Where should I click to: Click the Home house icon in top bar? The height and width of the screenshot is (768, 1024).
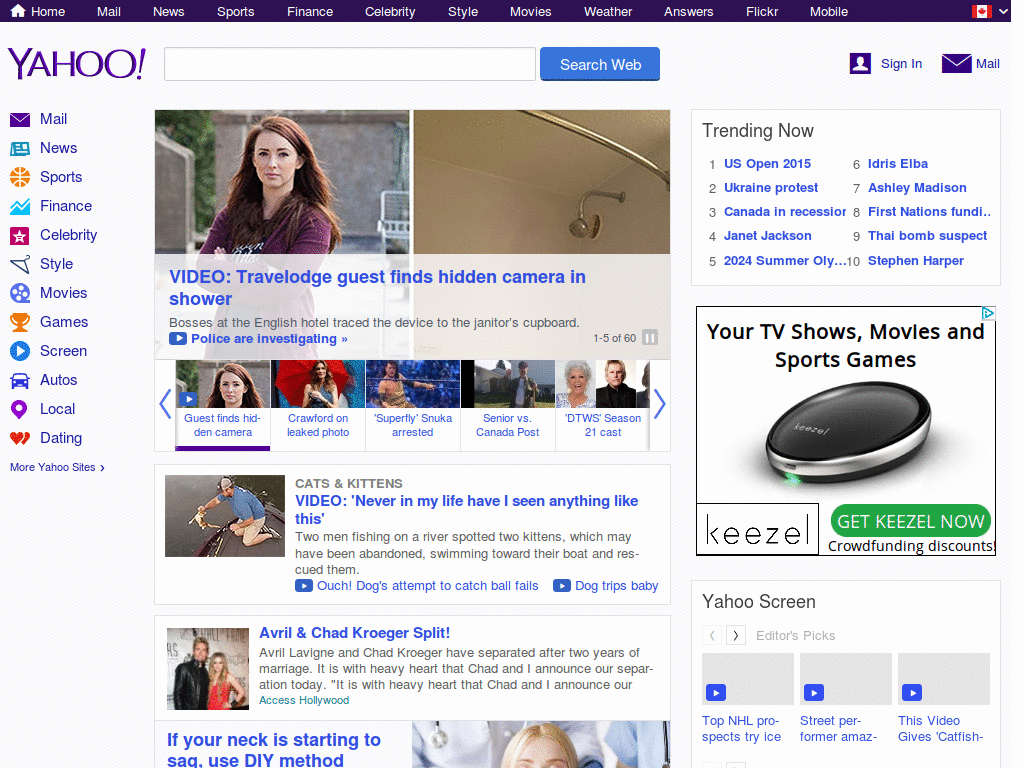[18, 10]
